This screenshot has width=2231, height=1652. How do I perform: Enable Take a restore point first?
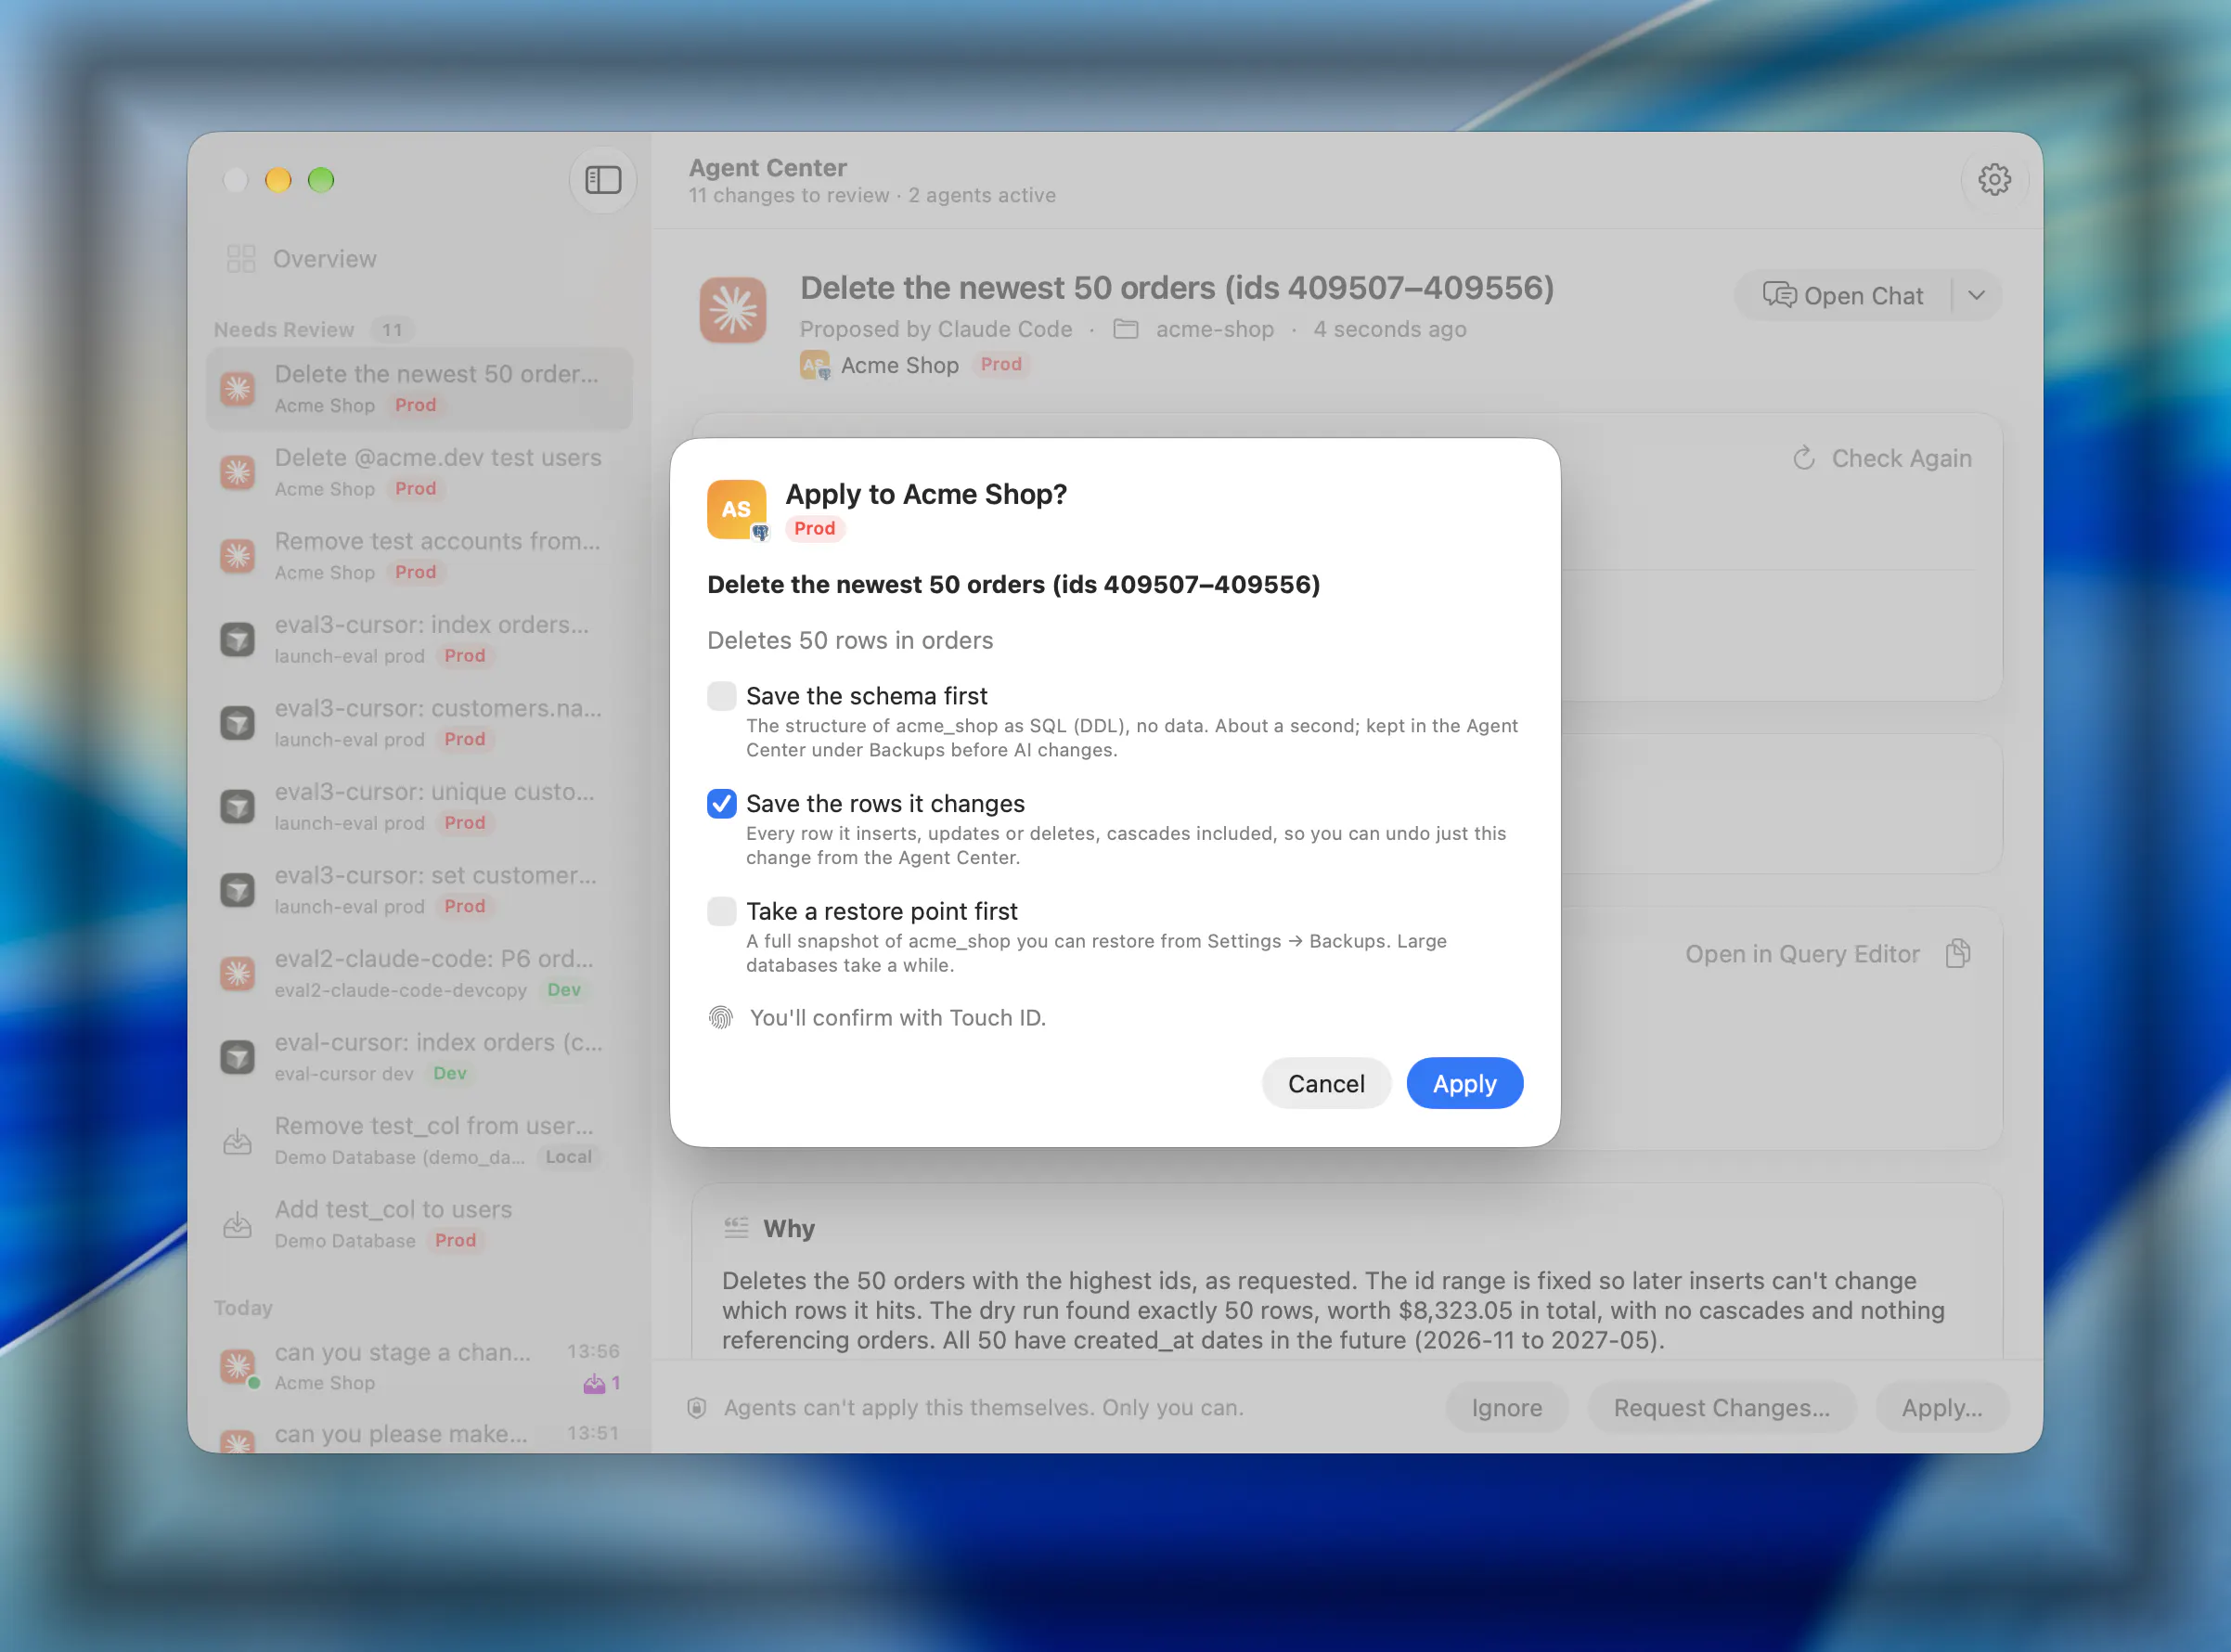click(721, 911)
